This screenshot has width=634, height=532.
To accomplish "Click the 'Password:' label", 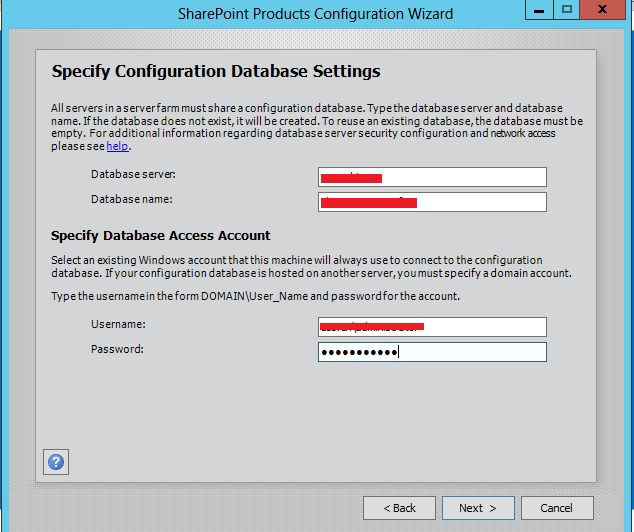I will click(x=117, y=349).
